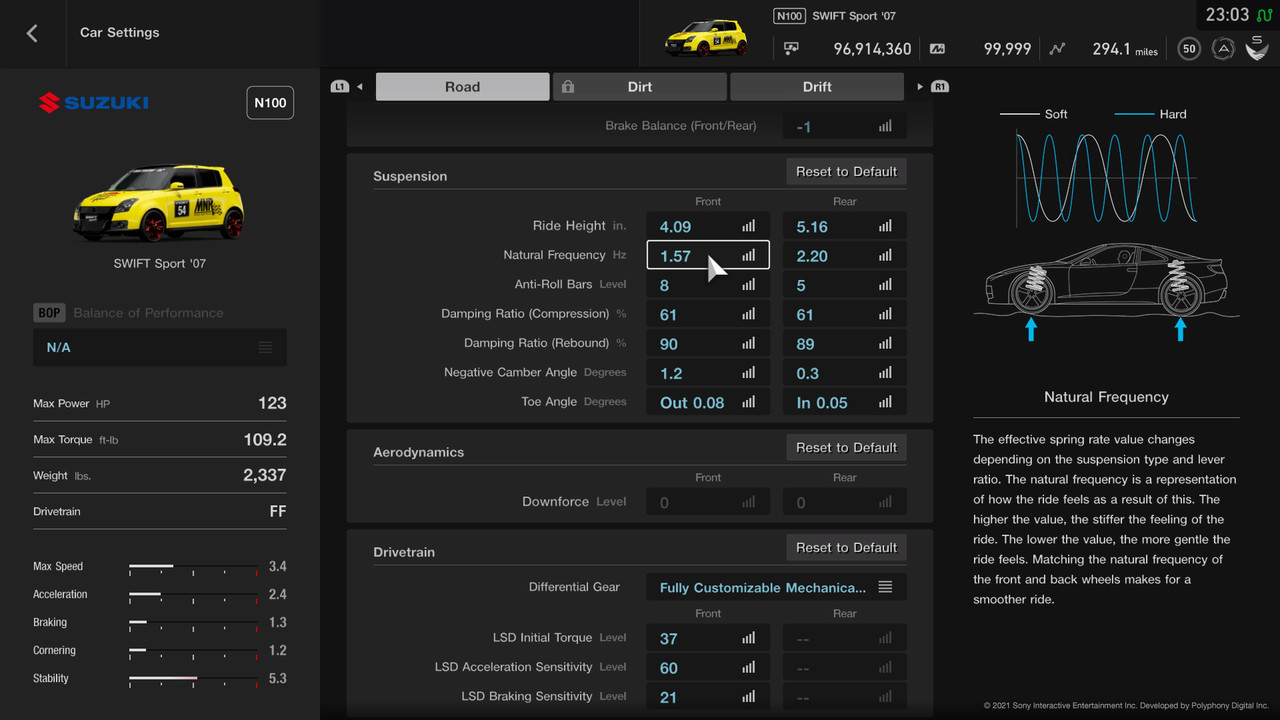The image size is (1280, 720).
Task: Reset Aerodynamics settings to default
Action: click(846, 447)
